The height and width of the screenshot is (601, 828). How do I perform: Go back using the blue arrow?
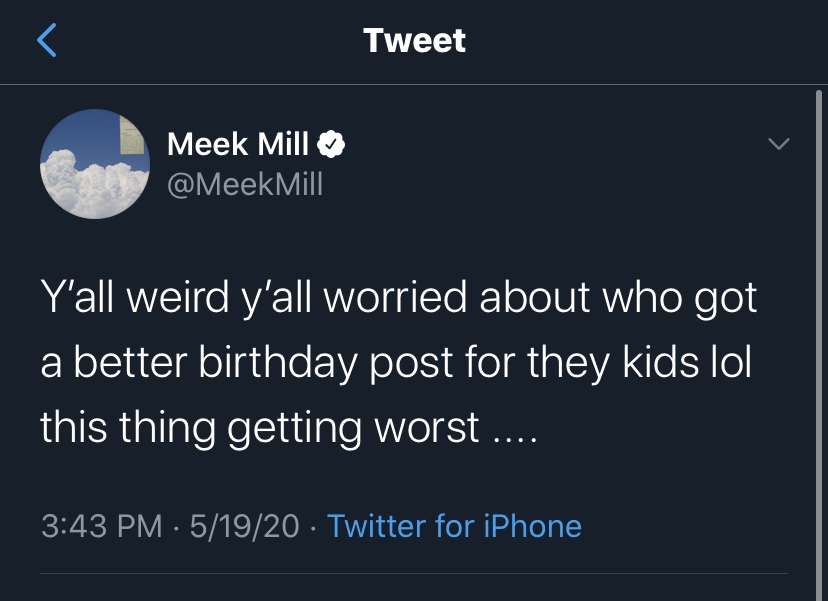tap(47, 40)
